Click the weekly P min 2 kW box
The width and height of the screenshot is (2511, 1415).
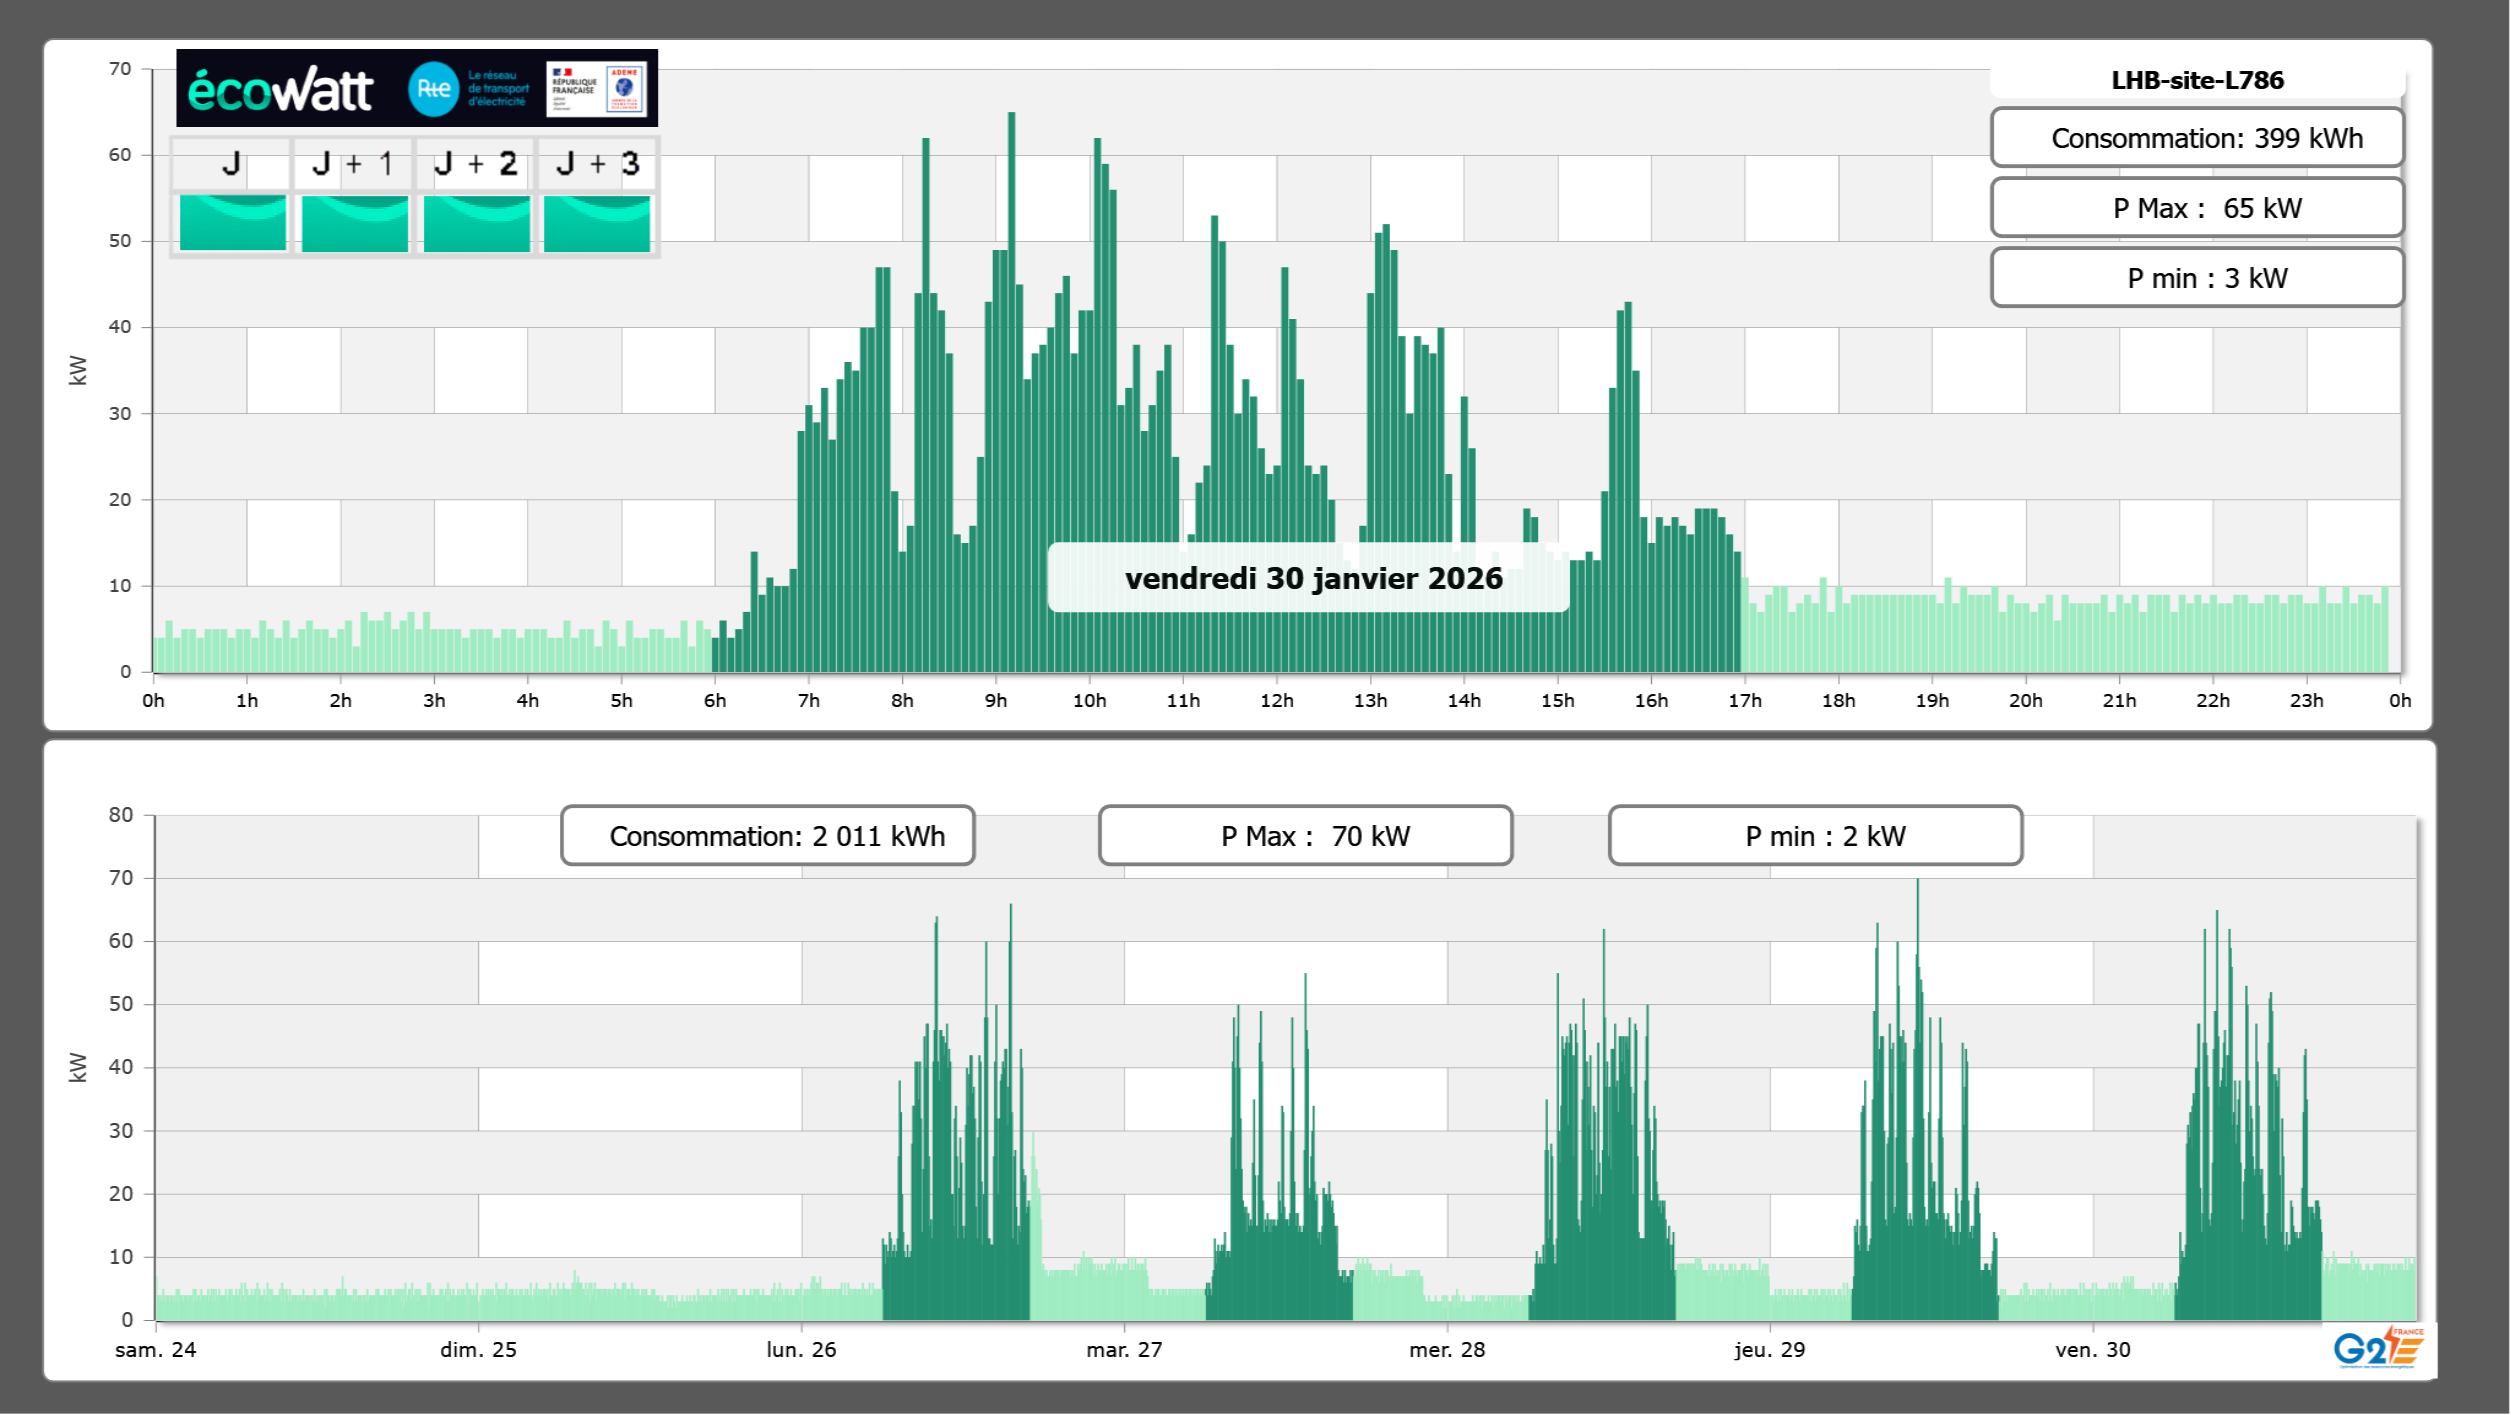pos(1815,836)
